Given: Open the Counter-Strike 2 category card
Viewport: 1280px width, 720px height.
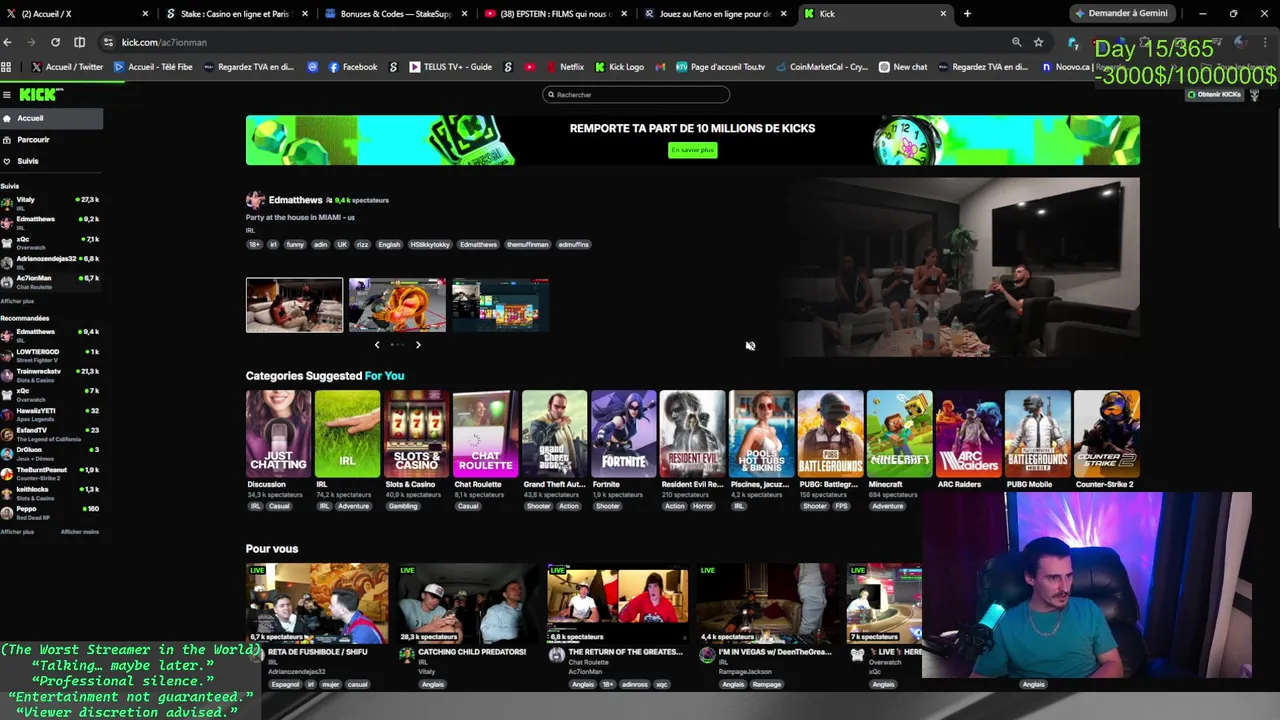Looking at the screenshot, I should [x=1106, y=434].
